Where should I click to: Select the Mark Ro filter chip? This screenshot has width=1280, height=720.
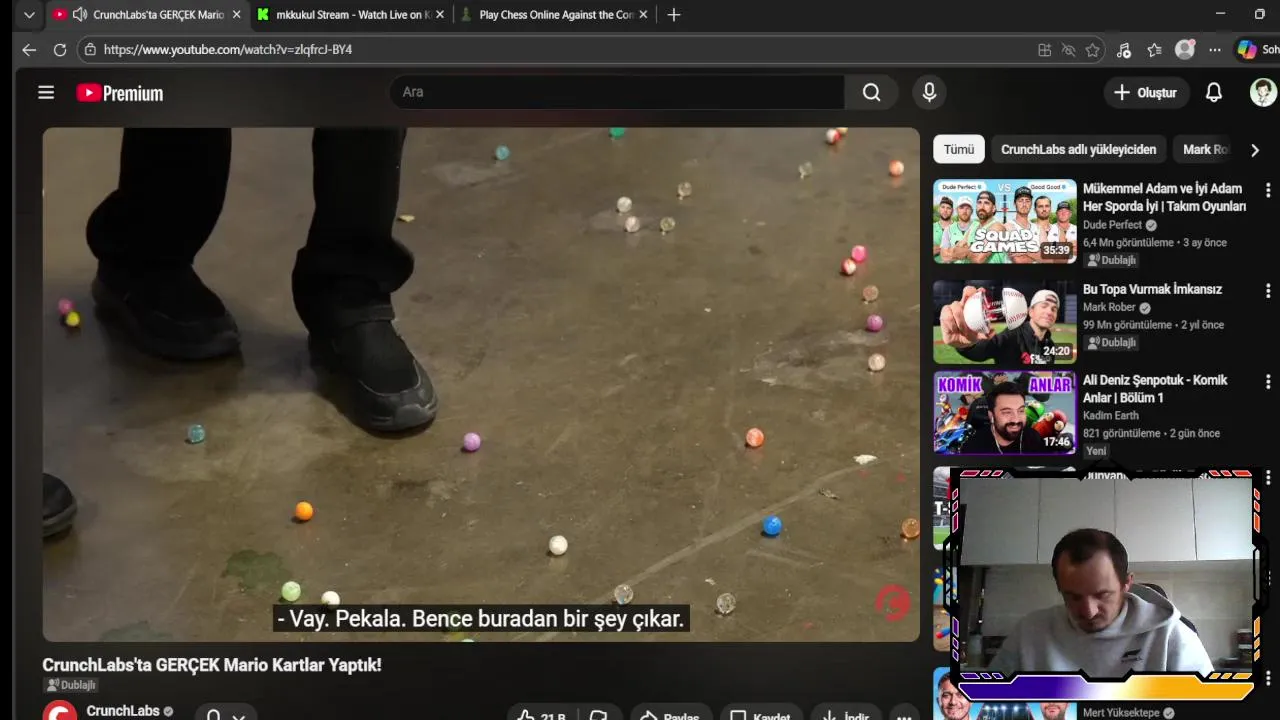1204,149
